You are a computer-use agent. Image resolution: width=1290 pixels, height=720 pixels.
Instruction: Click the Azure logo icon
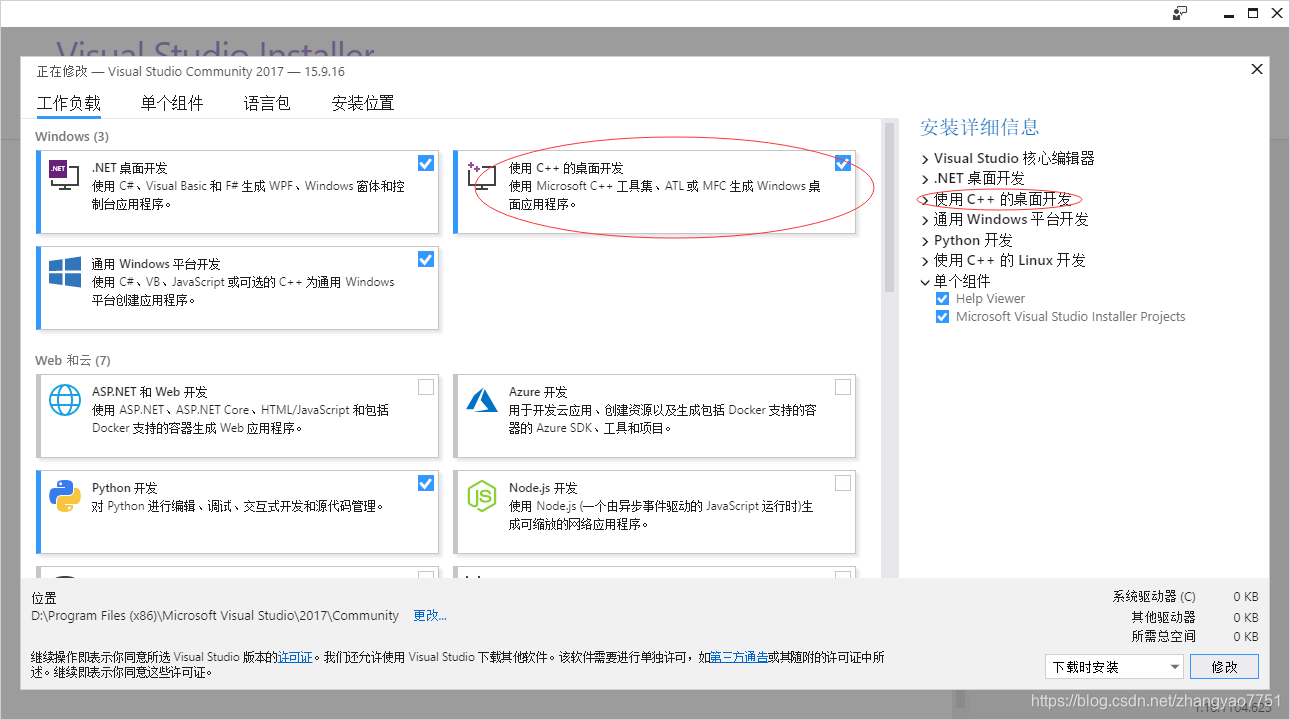tap(481, 400)
